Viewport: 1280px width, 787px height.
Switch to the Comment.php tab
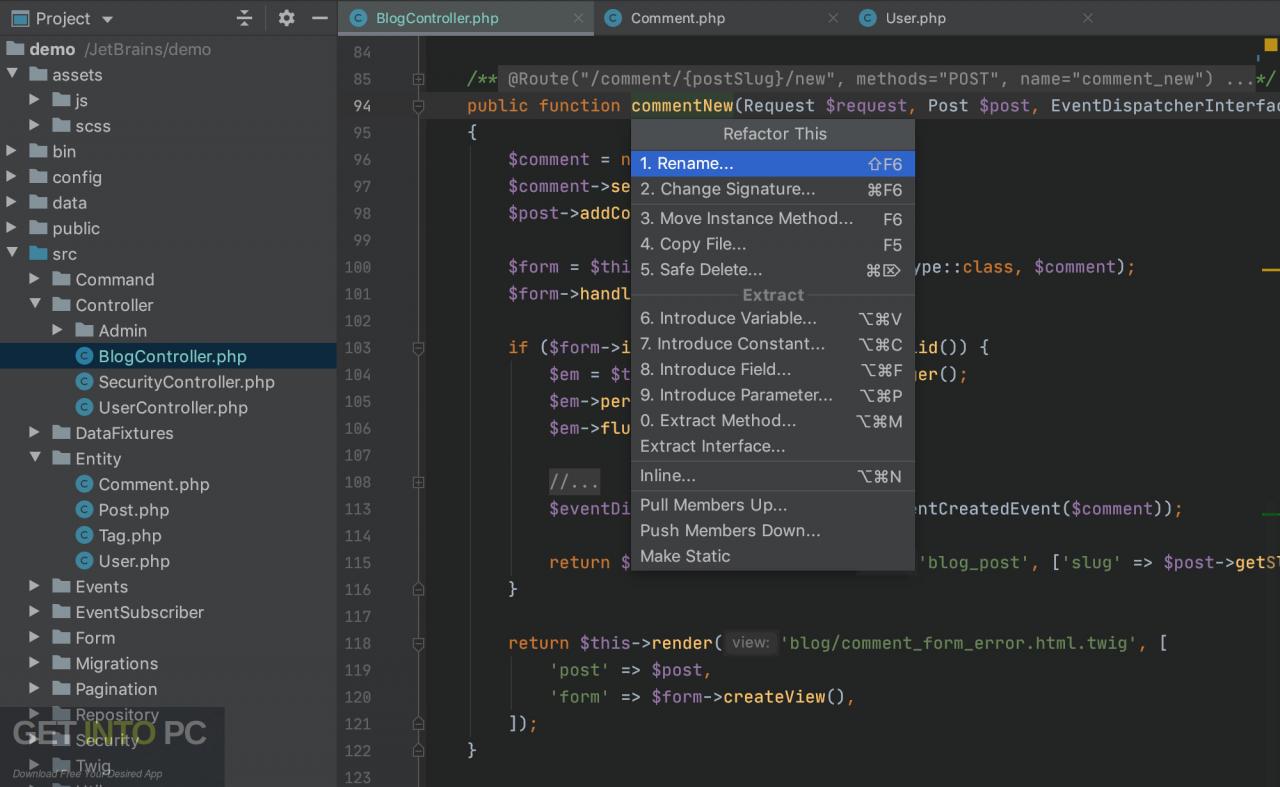click(678, 18)
